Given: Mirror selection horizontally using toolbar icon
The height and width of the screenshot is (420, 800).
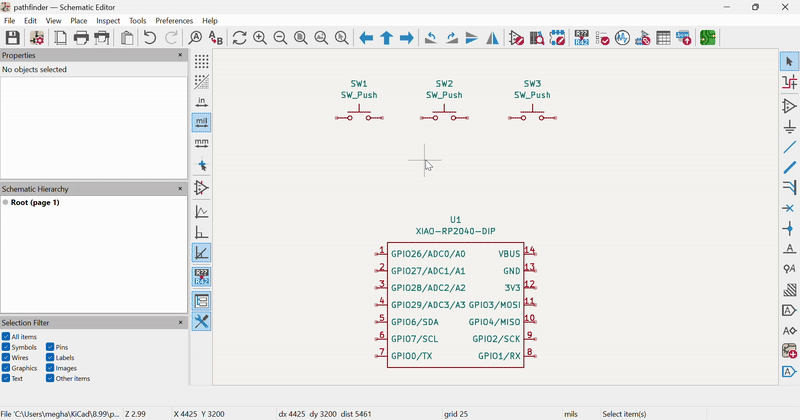Looking at the screenshot, I should [493, 38].
